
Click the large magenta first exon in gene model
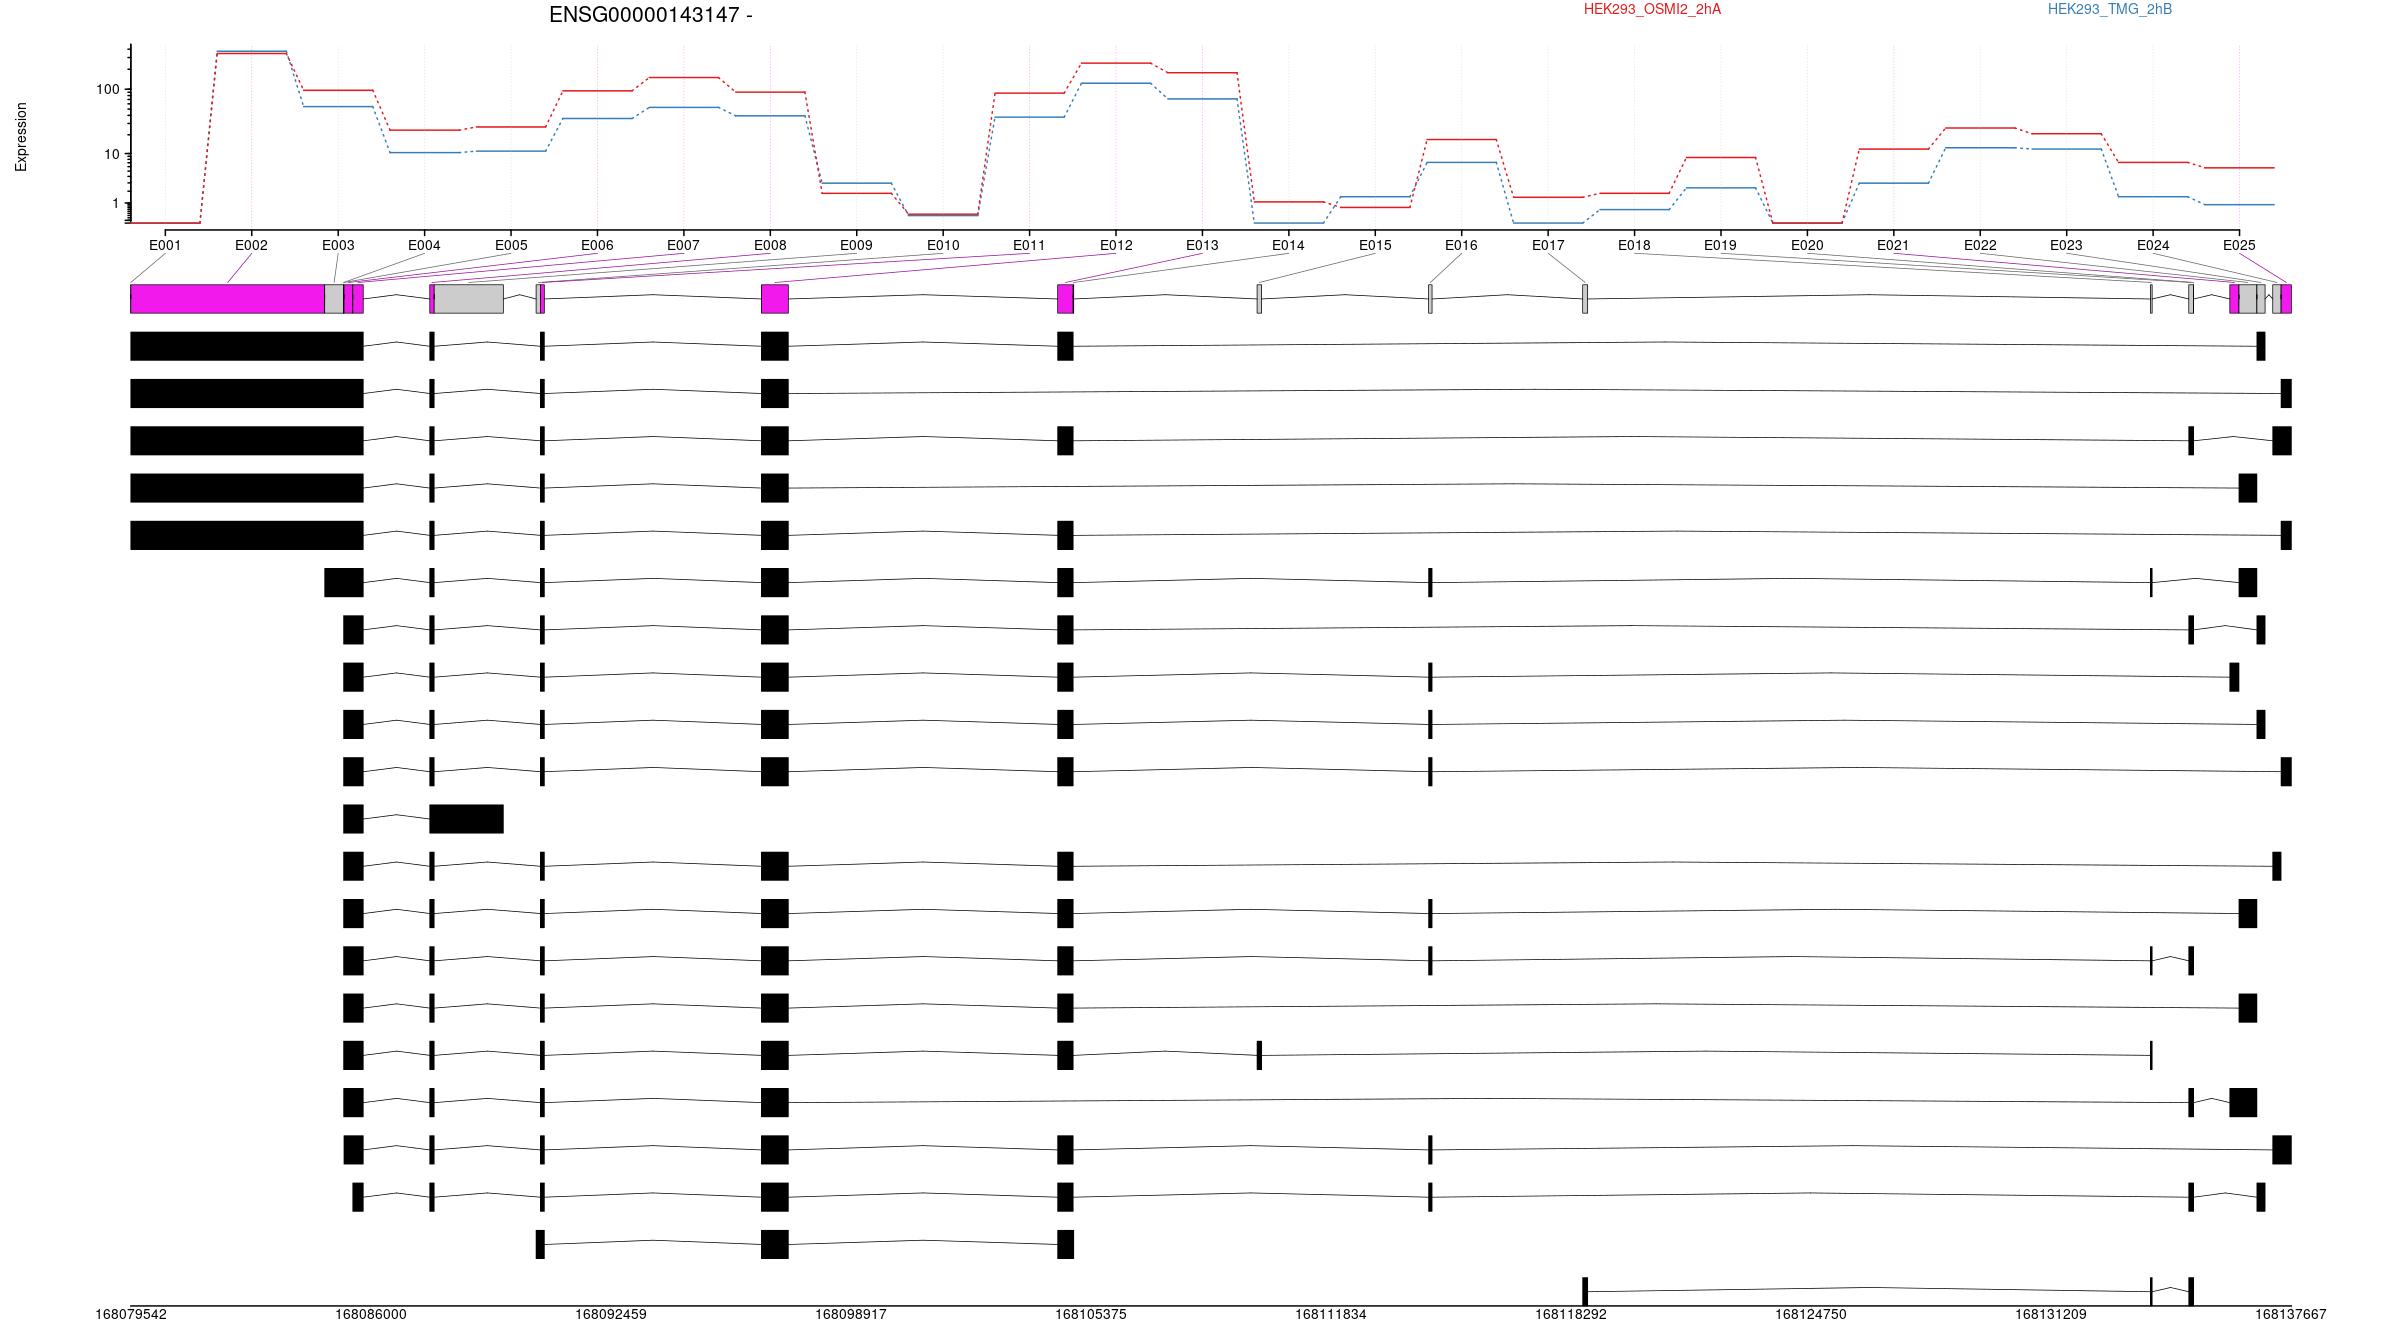coord(227,299)
